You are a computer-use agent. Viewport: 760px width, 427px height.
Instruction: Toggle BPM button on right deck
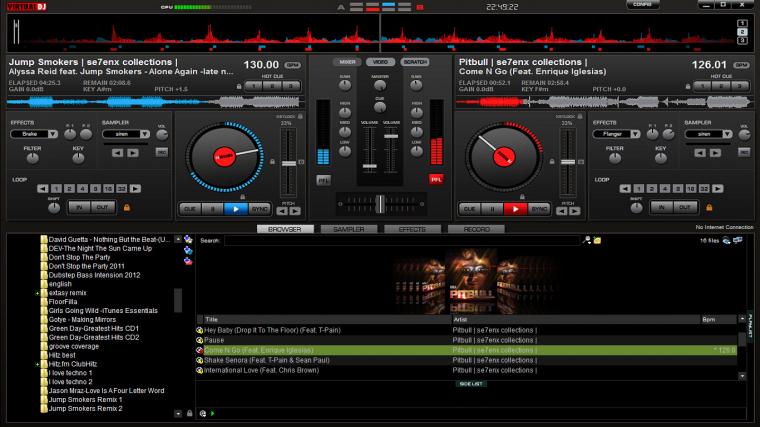741,65
